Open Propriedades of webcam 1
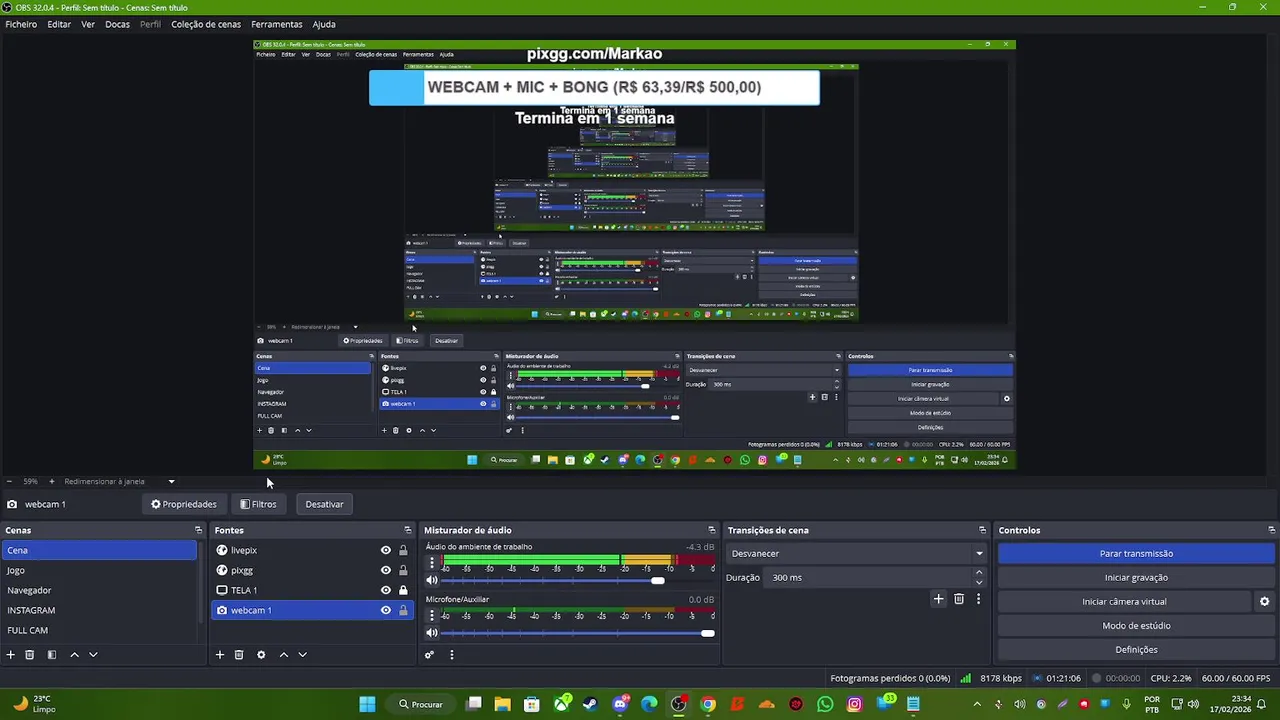This screenshot has height=720, width=1280. 183,504
